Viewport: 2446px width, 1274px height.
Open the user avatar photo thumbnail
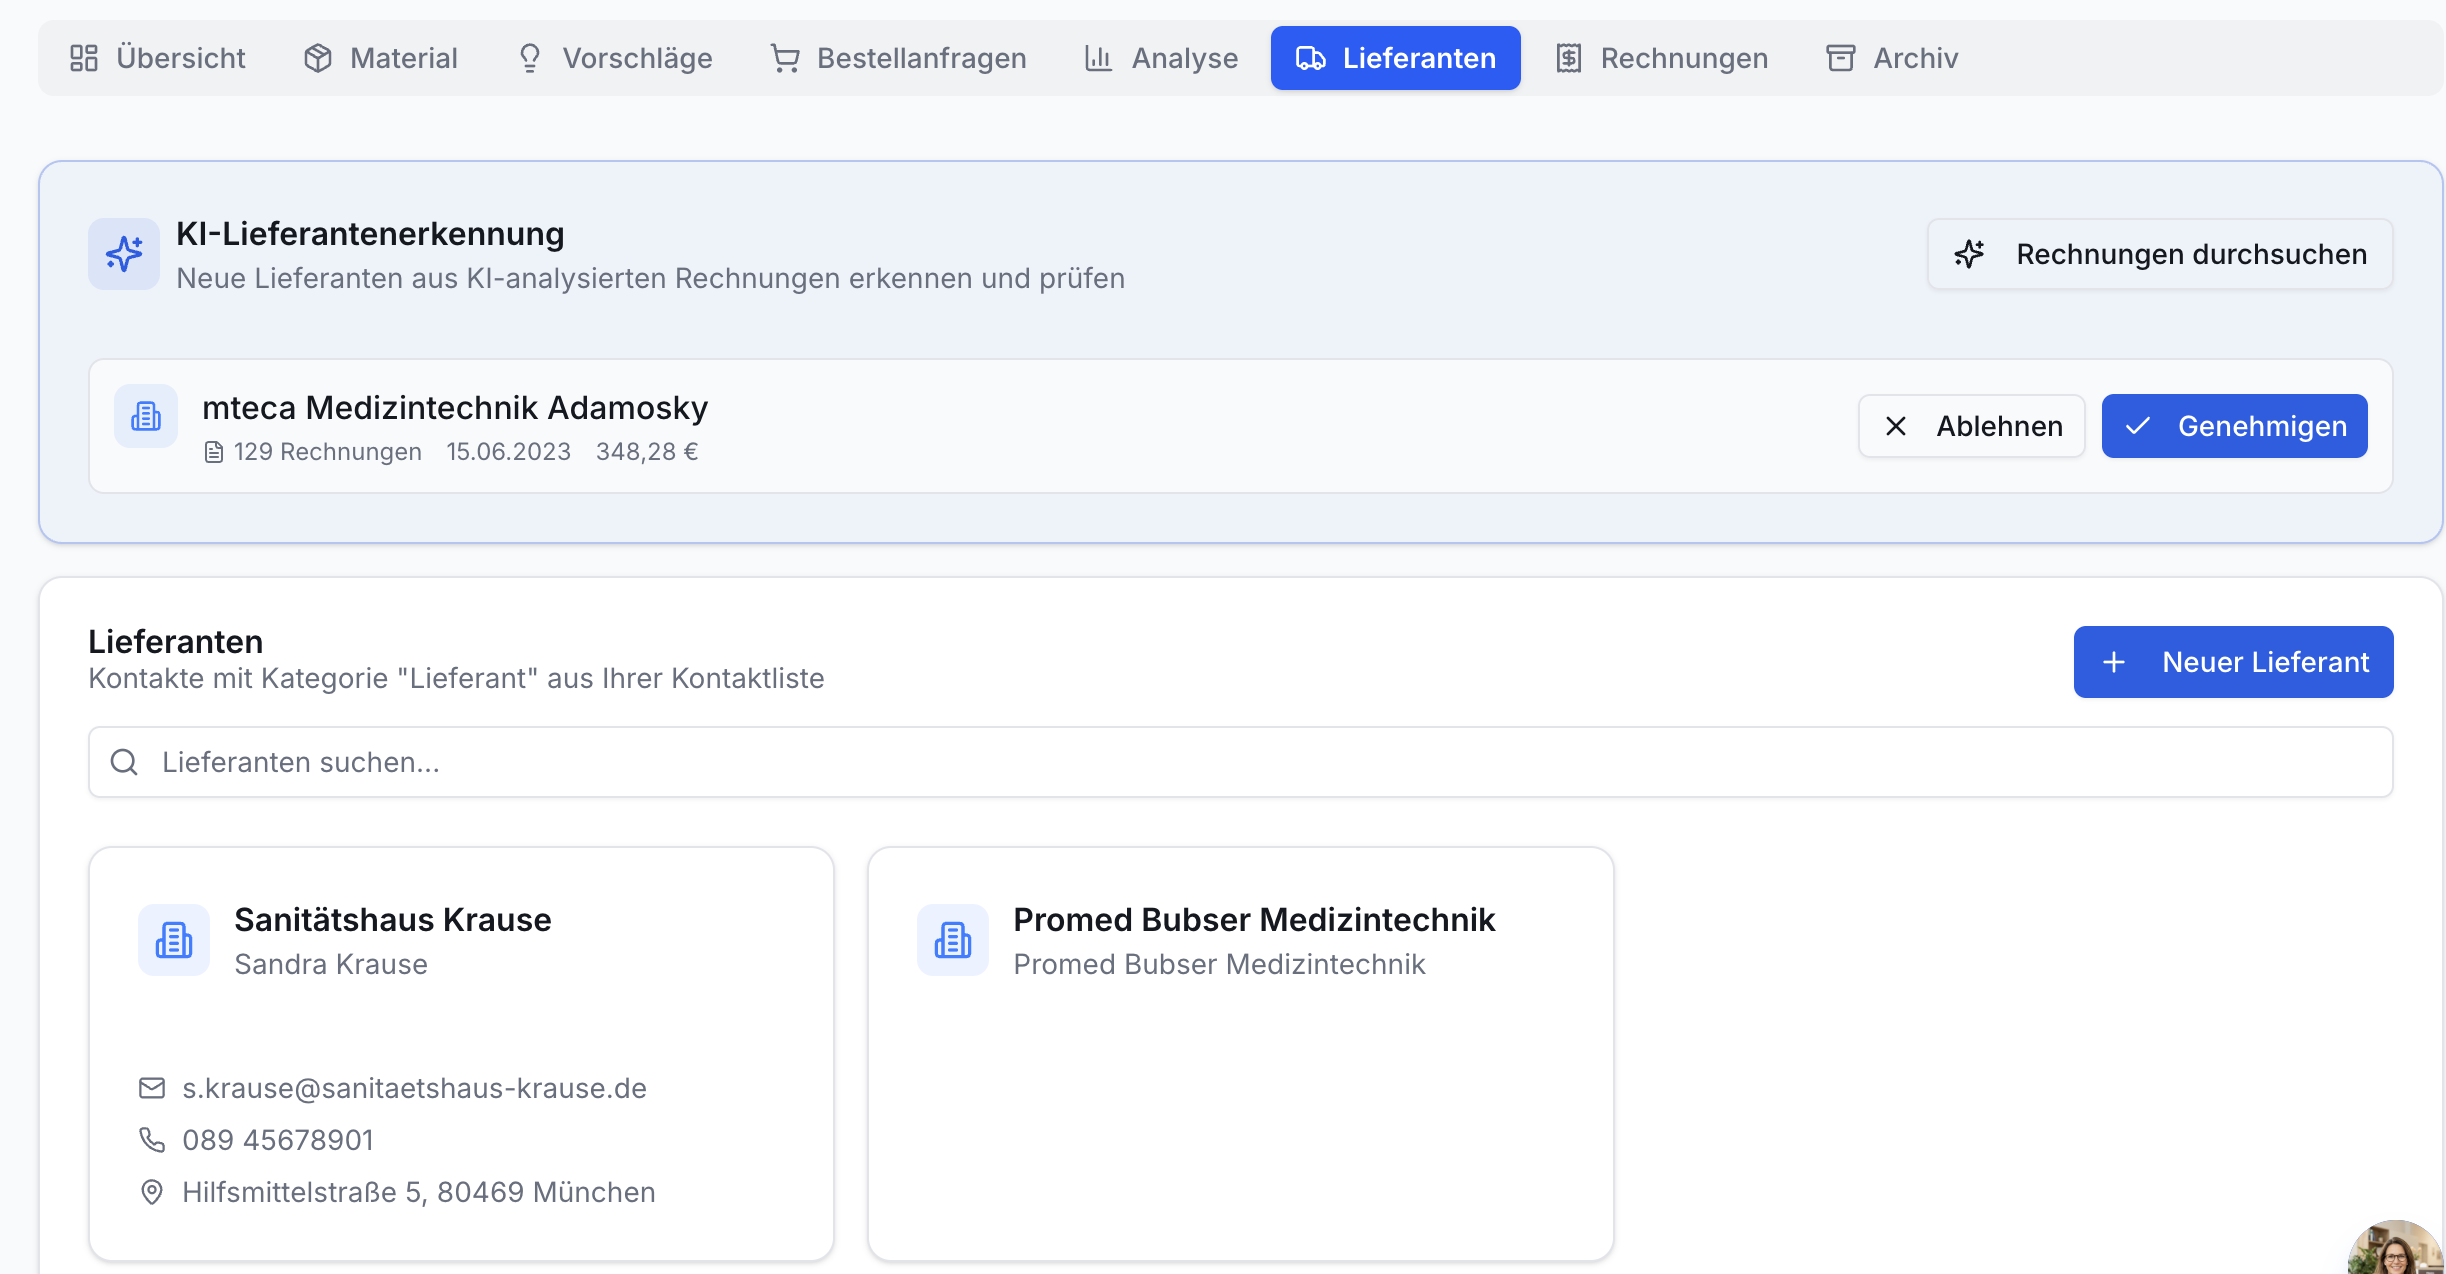tap(2397, 1247)
